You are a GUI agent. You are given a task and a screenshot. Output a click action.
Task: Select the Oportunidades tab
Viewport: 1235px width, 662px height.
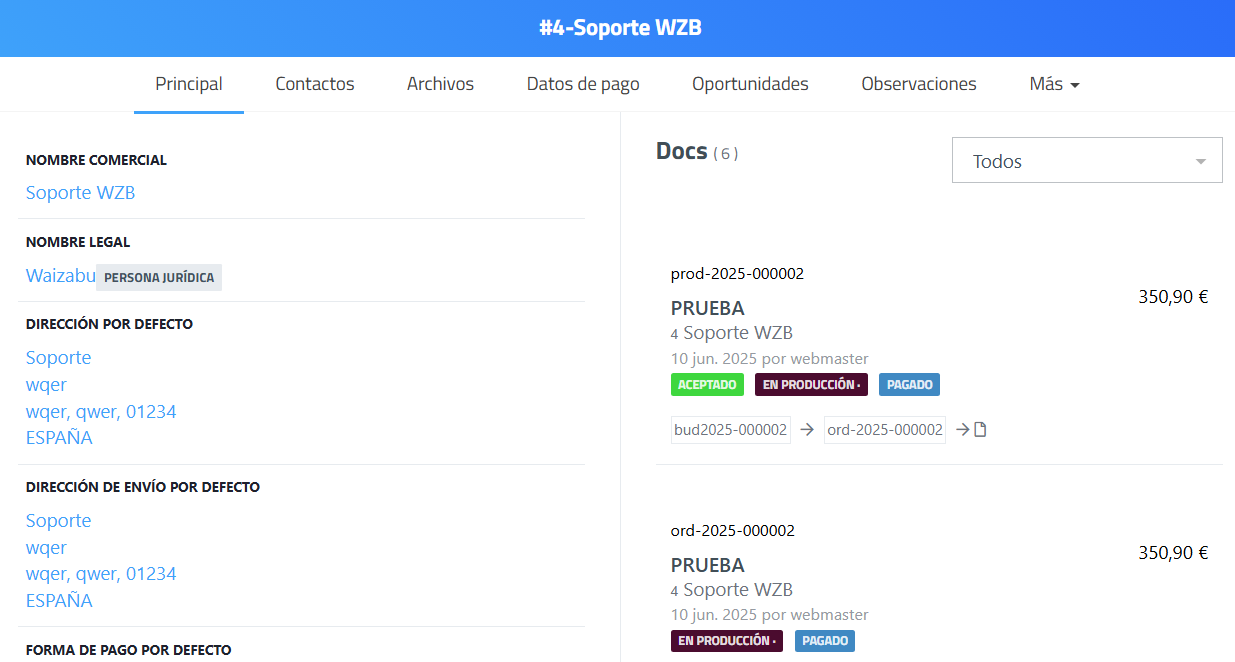(x=750, y=85)
